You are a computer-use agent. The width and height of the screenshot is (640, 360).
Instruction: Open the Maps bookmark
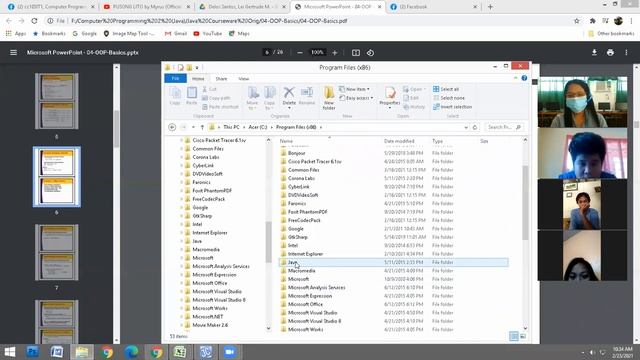tap(239, 33)
